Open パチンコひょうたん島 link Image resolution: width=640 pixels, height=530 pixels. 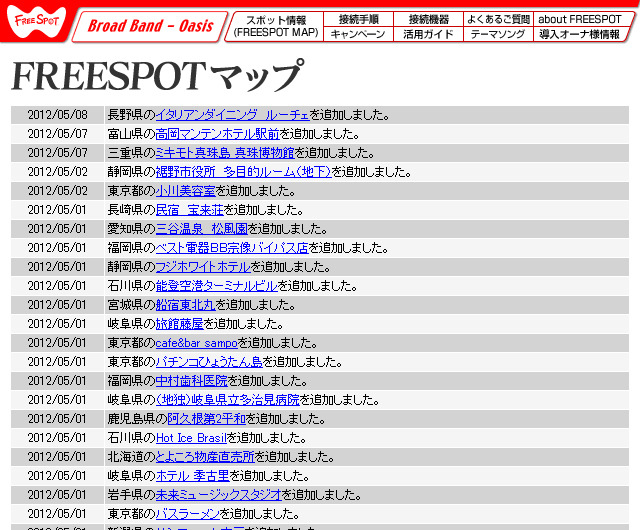(x=209, y=361)
